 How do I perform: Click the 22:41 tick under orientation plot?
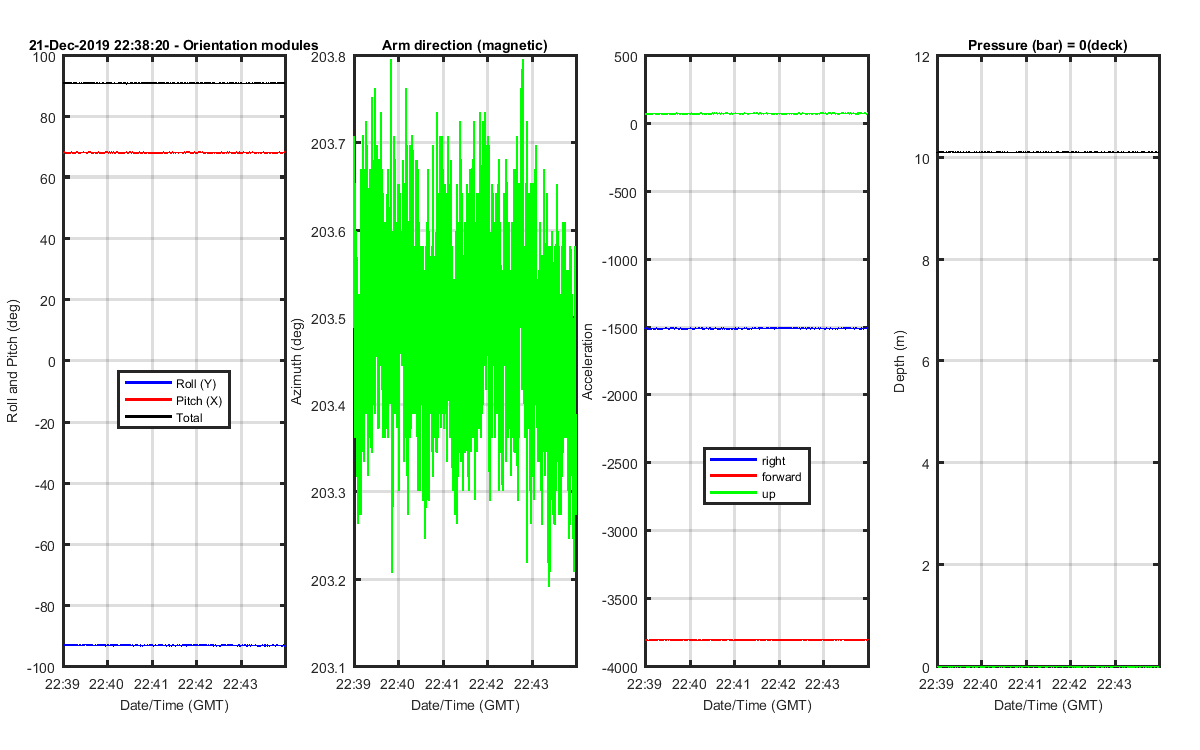click(x=151, y=684)
